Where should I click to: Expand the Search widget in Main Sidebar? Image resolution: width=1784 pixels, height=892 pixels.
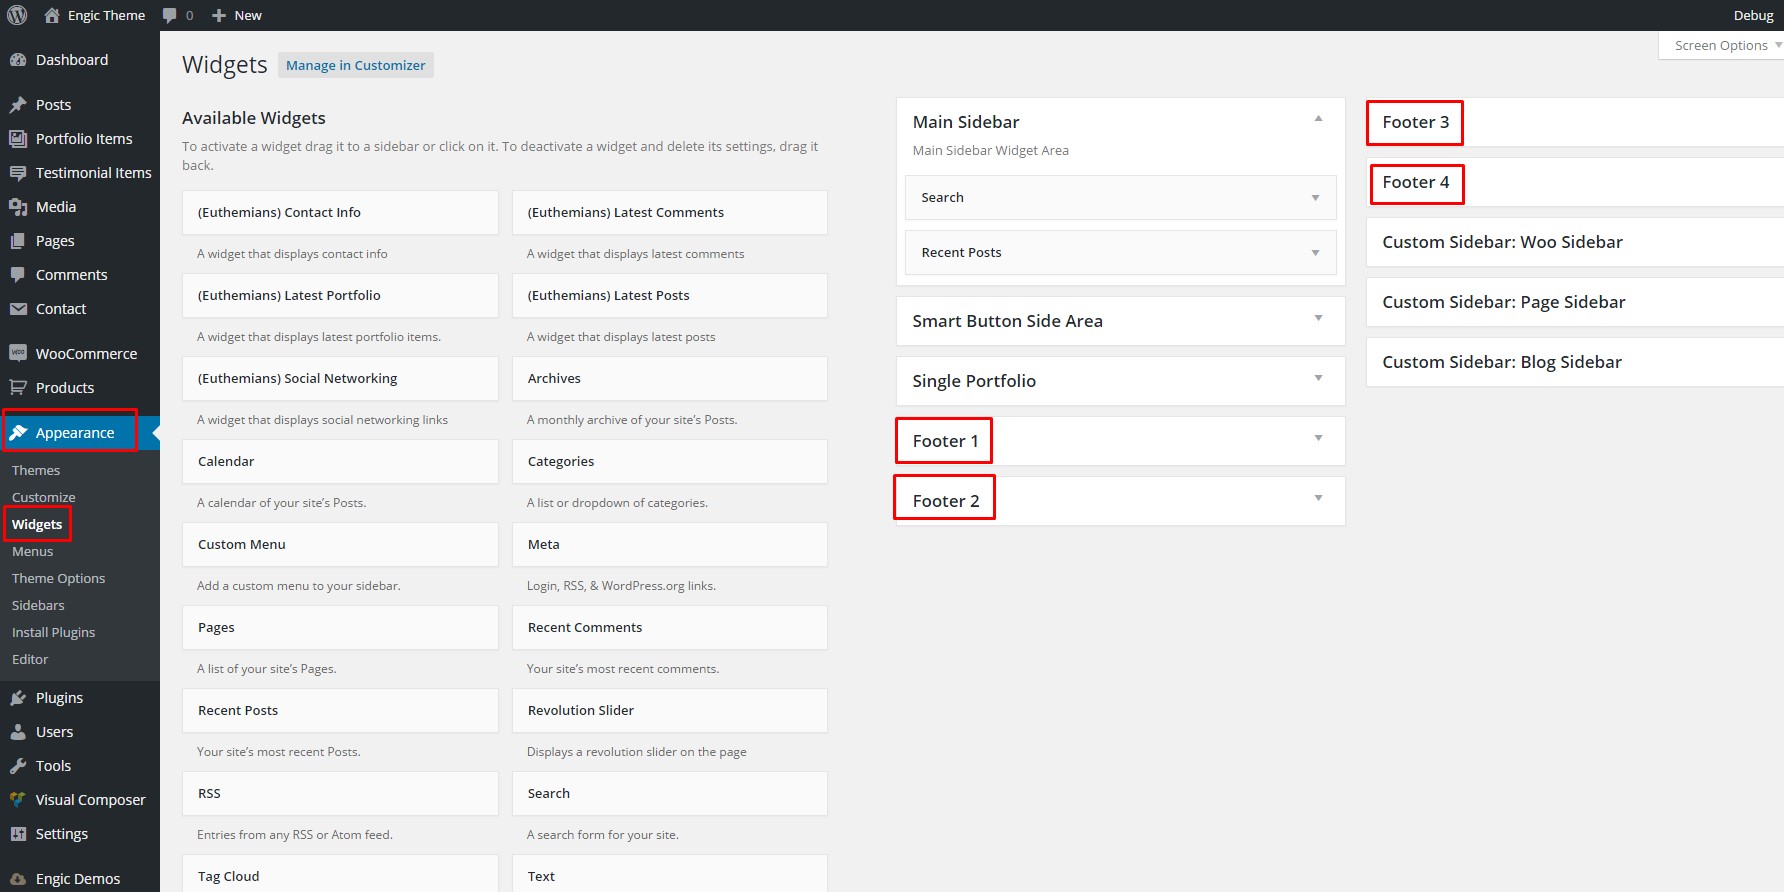1315,198
